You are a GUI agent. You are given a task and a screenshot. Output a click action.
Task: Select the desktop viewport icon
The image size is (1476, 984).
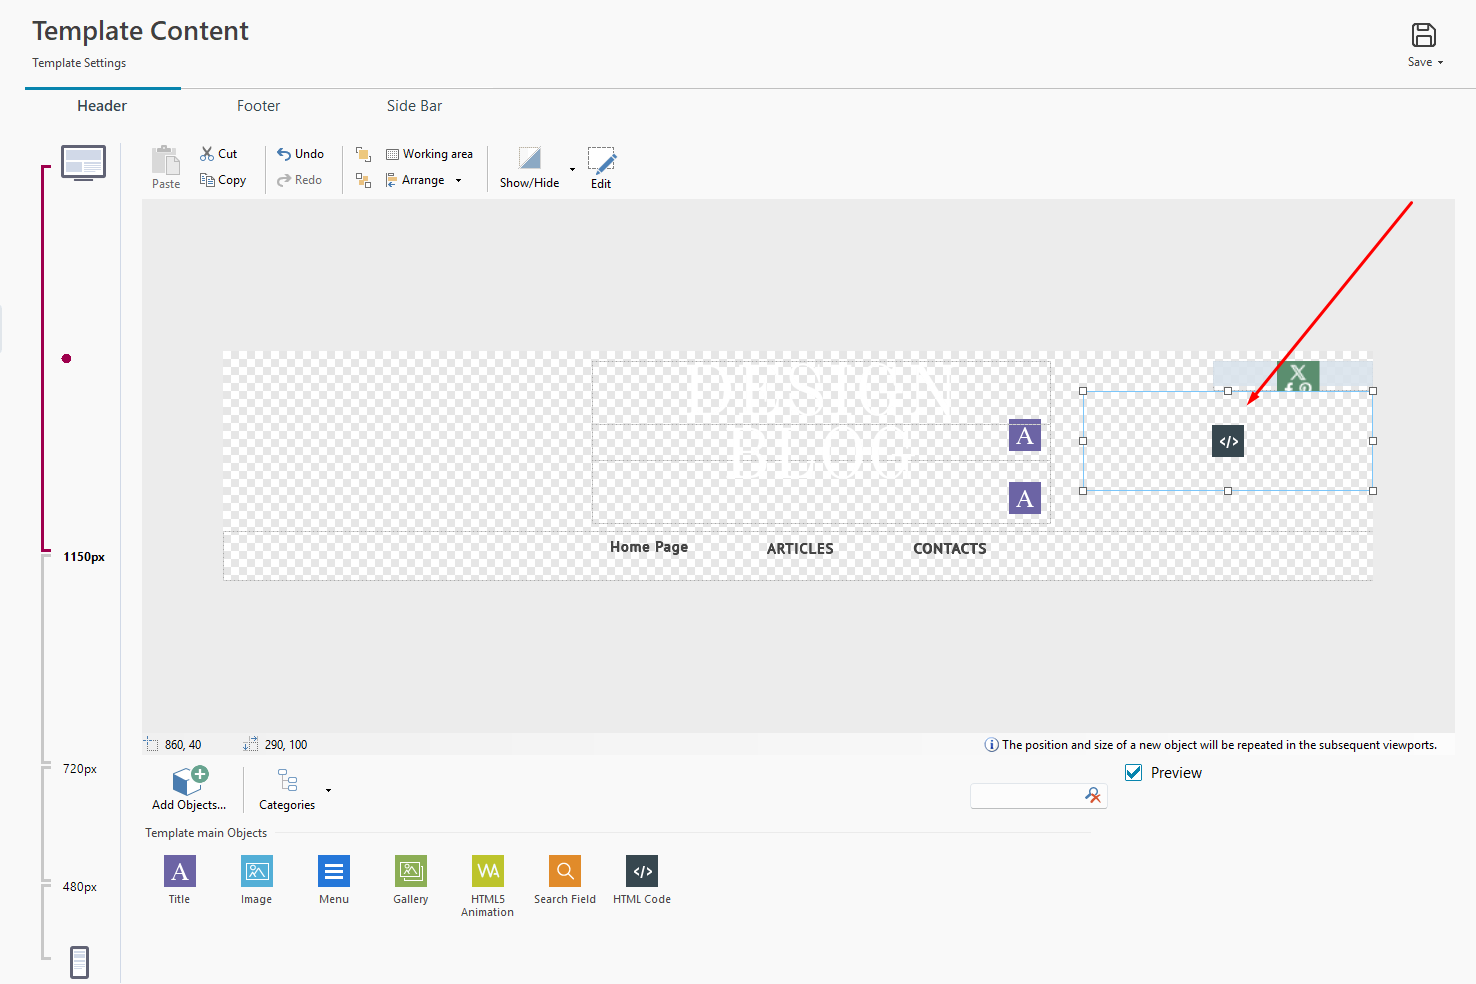pos(83,162)
